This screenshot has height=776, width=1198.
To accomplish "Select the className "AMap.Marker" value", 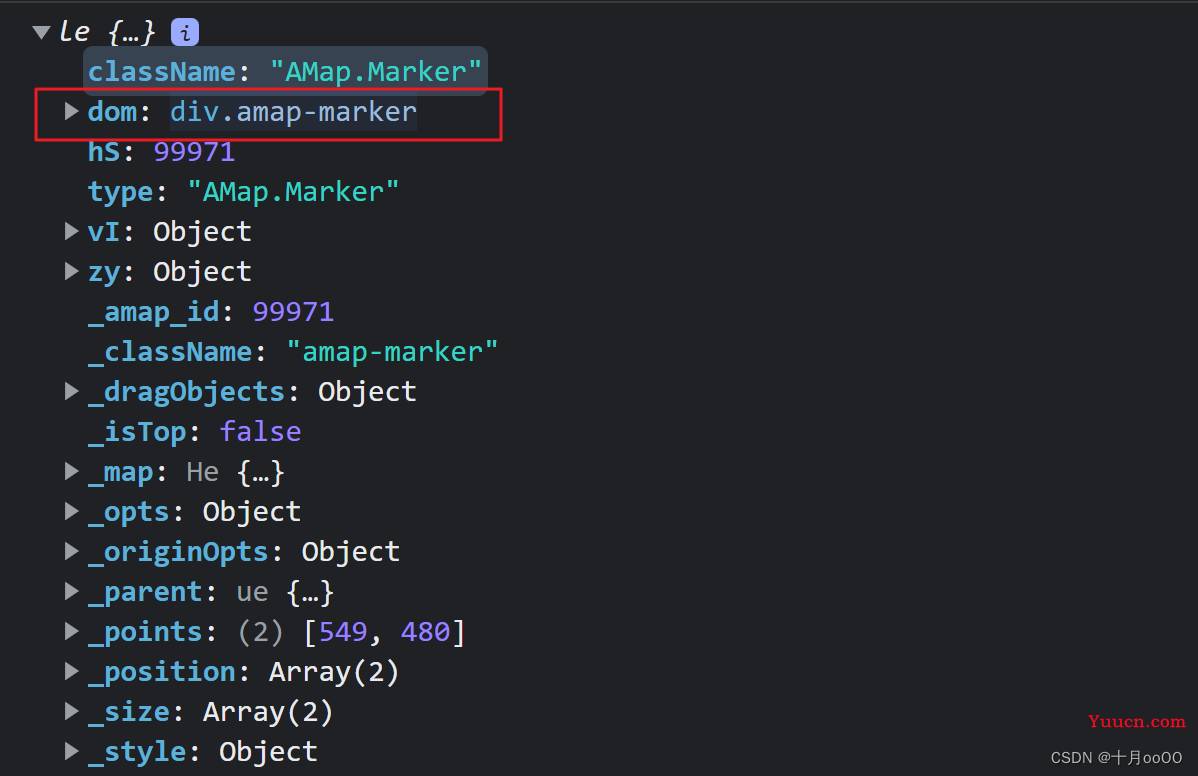I will click(x=377, y=72).
